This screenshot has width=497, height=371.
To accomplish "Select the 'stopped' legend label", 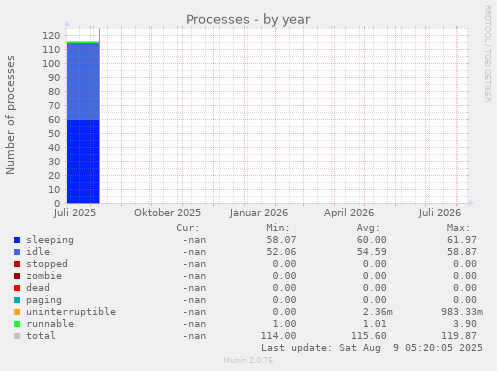I will click(x=47, y=264).
